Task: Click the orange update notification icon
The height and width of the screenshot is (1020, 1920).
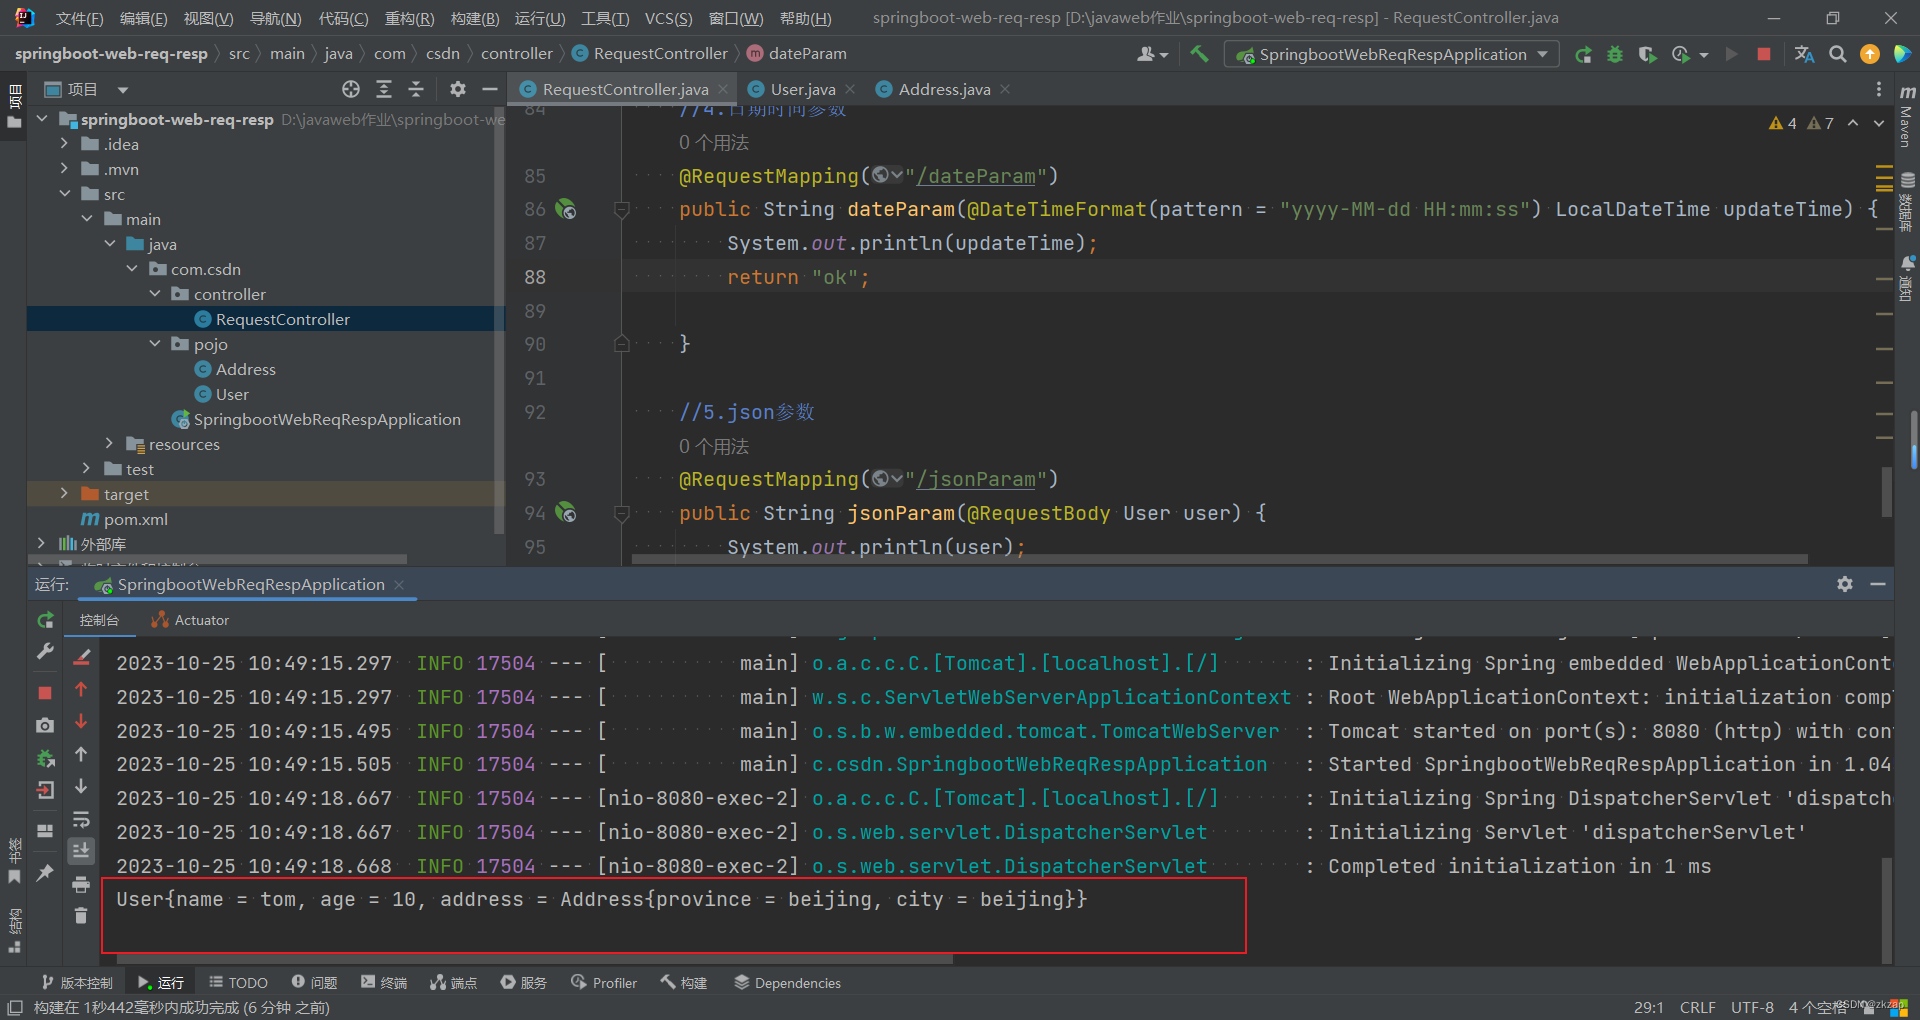Action: (1869, 54)
